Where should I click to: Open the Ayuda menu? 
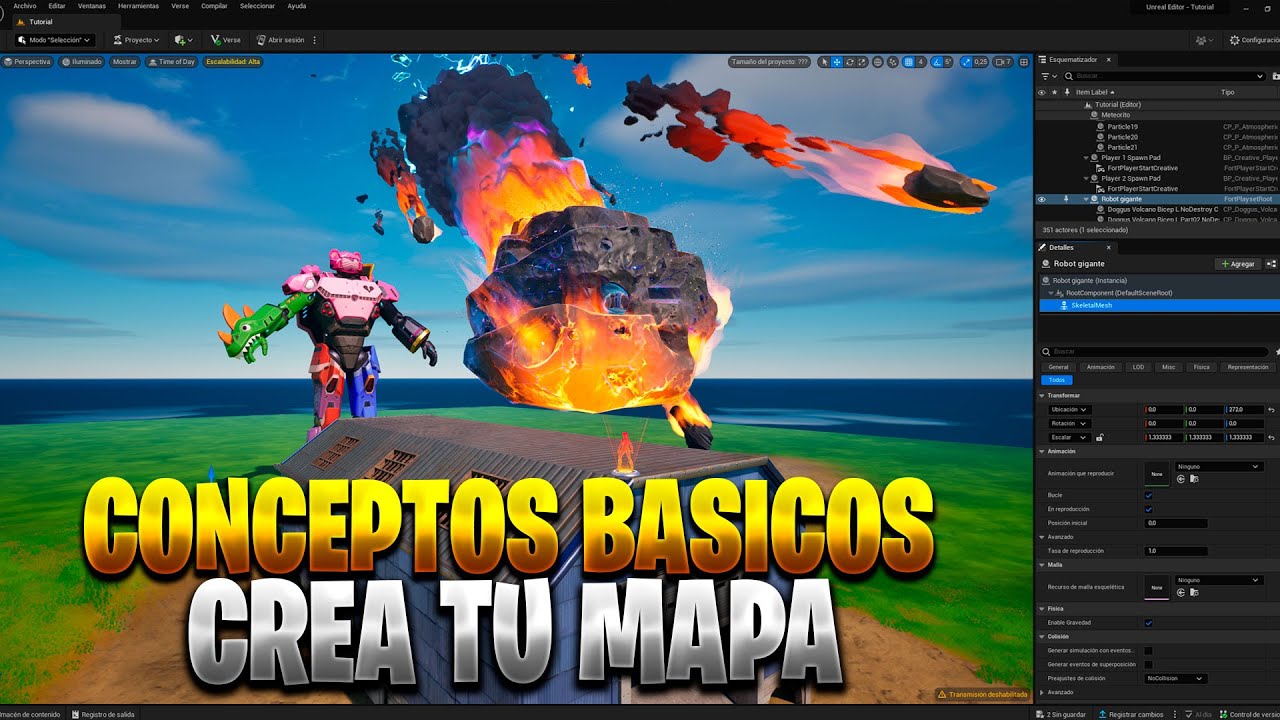point(297,6)
